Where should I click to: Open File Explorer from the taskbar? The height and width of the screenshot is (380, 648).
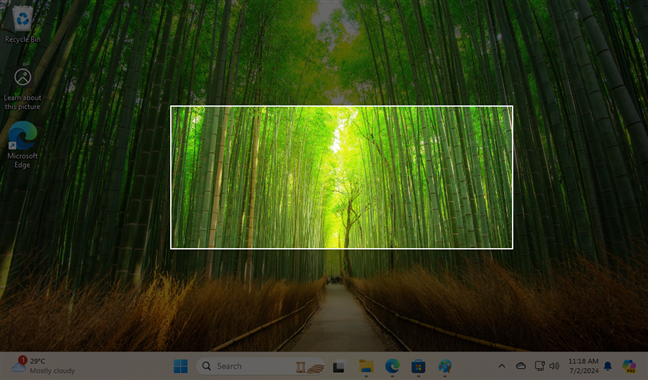click(x=366, y=366)
